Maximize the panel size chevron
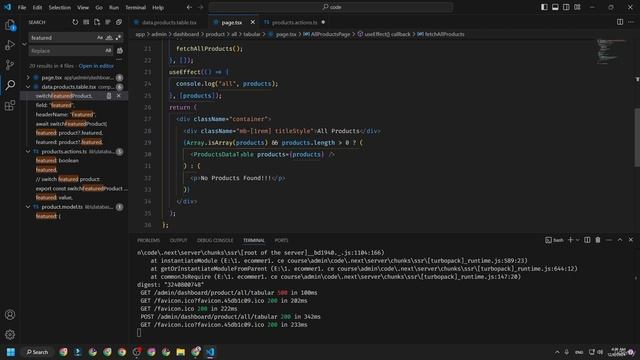This screenshot has height=360, width=640. pos(620,240)
